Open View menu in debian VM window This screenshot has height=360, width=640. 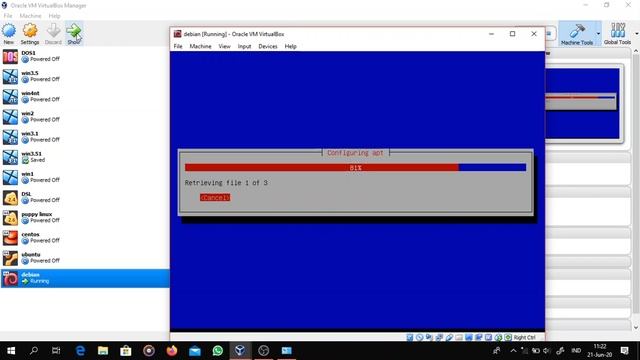point(224,47)
